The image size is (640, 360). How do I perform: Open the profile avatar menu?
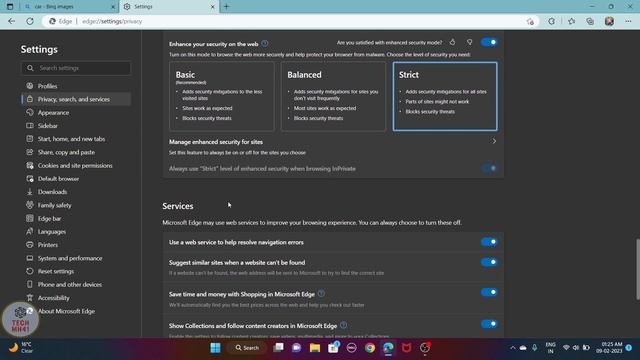coord(609,21)
